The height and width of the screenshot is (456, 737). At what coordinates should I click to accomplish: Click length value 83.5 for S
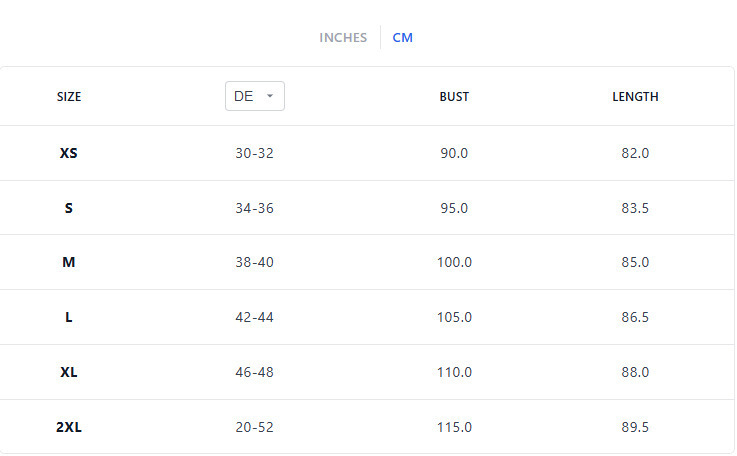635,208
